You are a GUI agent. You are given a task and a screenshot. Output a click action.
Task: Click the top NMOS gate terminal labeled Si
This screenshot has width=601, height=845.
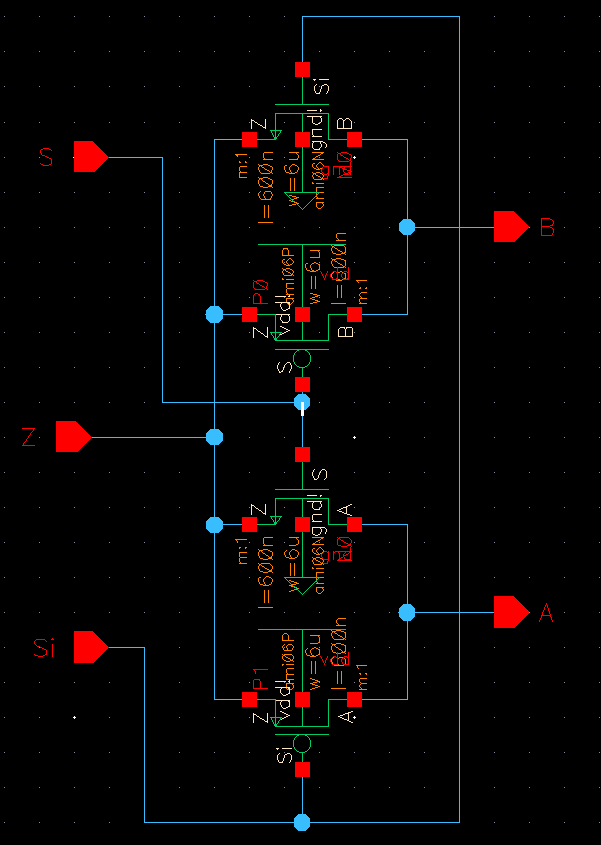tap(302, 70)
